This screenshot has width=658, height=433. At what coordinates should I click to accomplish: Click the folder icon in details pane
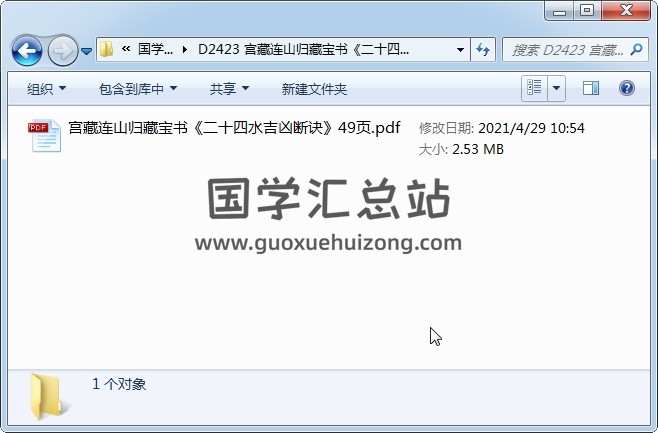[x=46, y=396]
